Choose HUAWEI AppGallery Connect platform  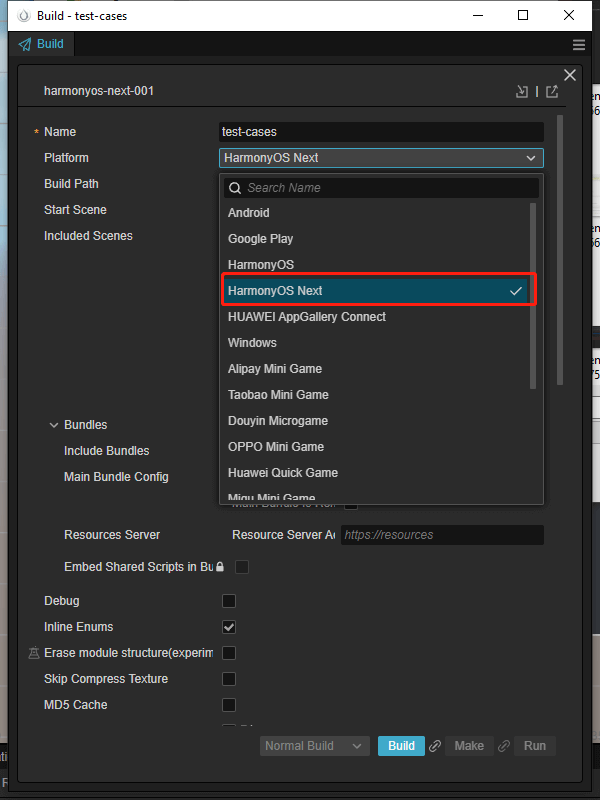[x=377, y=317]
